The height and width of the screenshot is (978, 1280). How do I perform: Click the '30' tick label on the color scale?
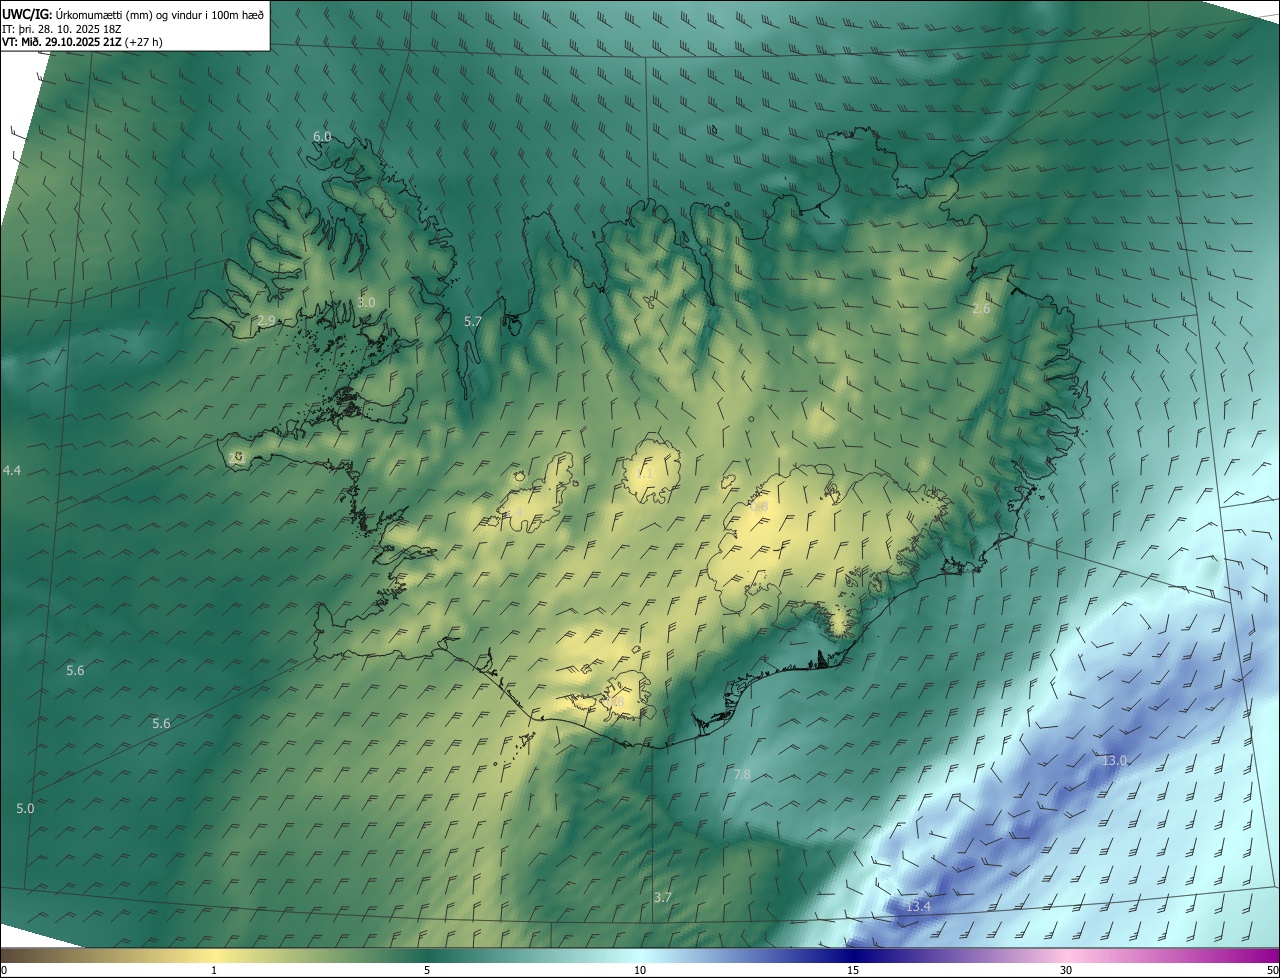[x=1066, y=970]
